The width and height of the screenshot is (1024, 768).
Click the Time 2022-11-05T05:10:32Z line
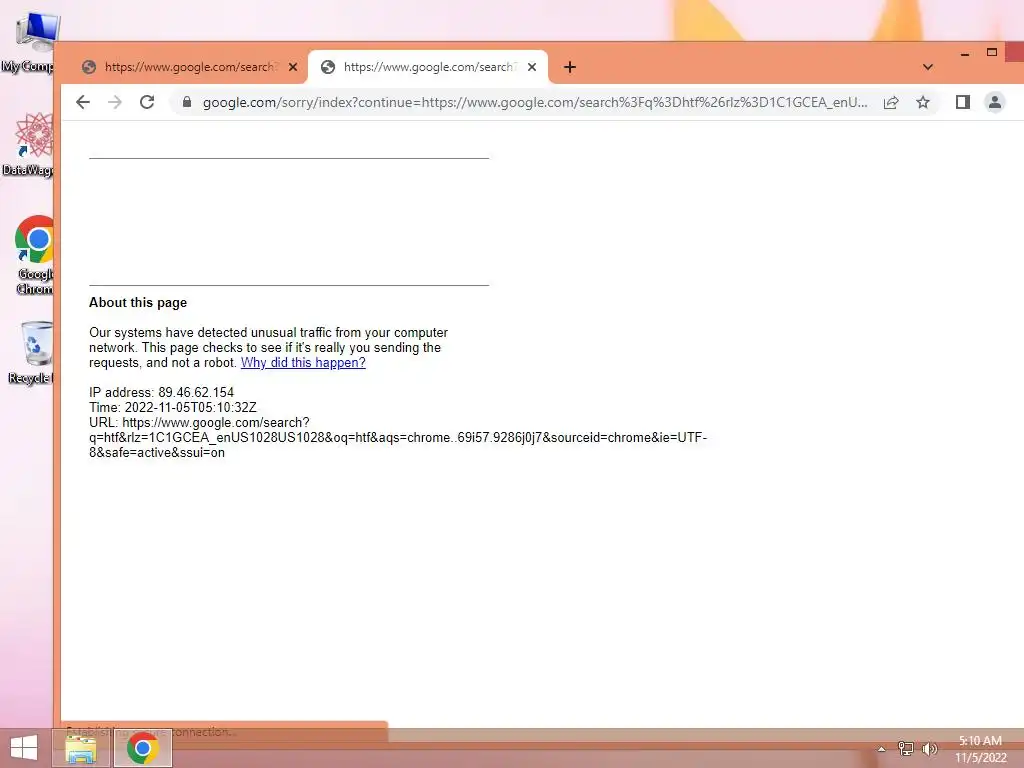tap(173, 408)
